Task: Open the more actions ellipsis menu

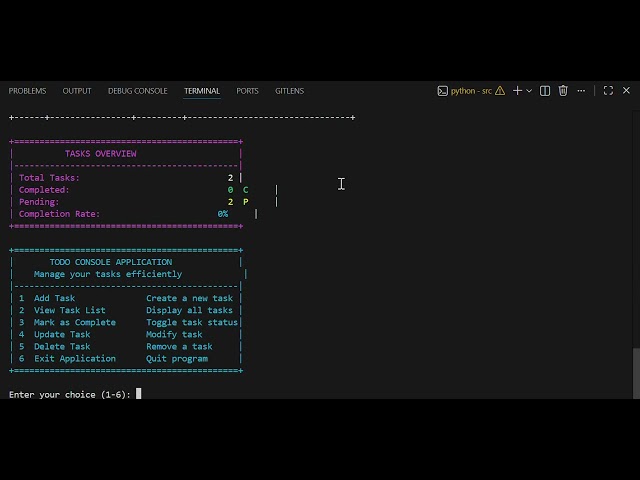Action: click(581, 91)
